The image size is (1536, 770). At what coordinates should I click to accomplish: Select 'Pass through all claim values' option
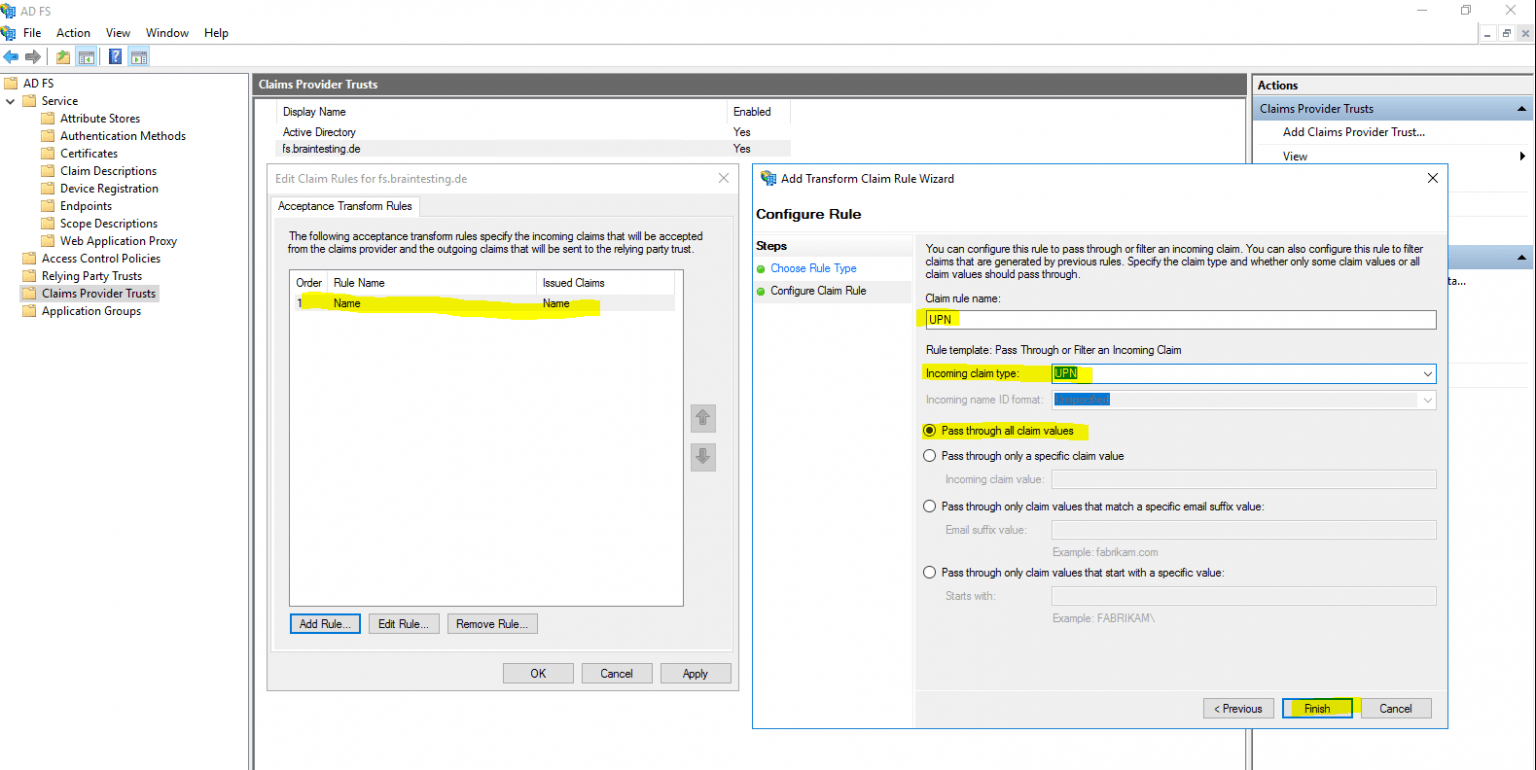(930, 431)
